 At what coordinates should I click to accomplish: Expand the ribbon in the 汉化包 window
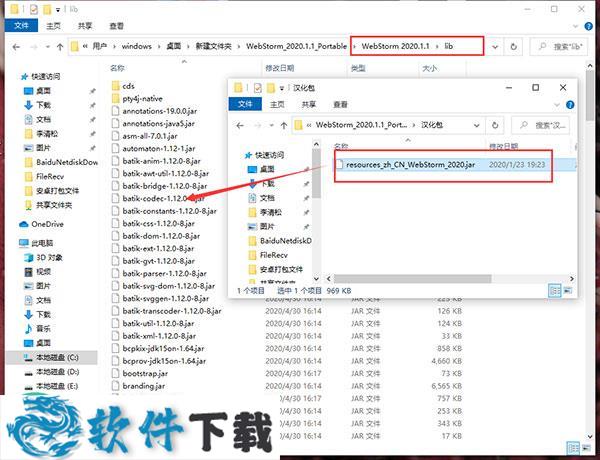point(557,105)
